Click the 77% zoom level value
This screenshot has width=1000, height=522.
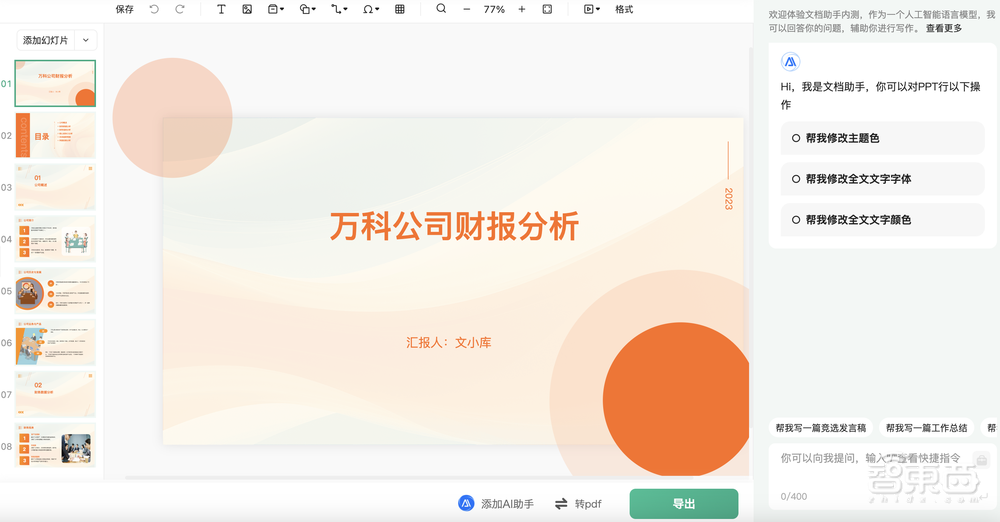click(494, 10)
